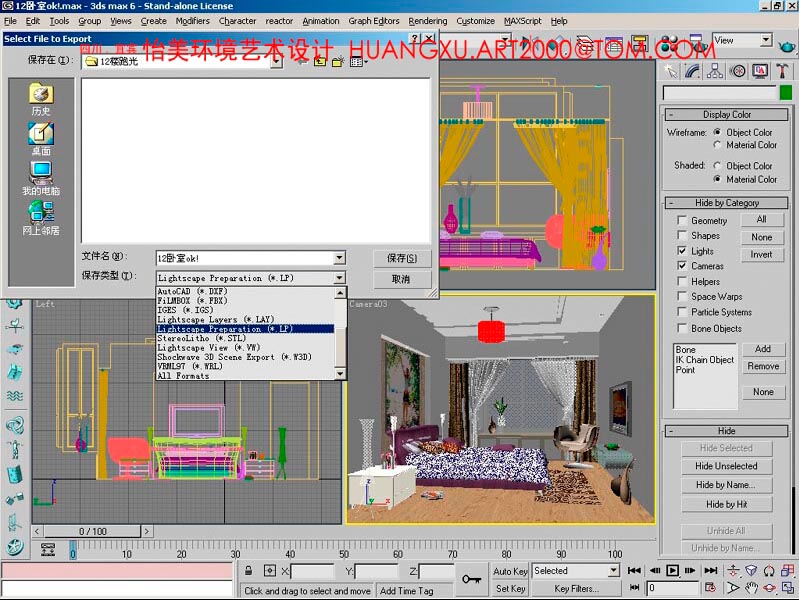Click the Zoom Extents All icon
Image resolution: width=799 pixels, height=600 pixels.
point(787,570)
